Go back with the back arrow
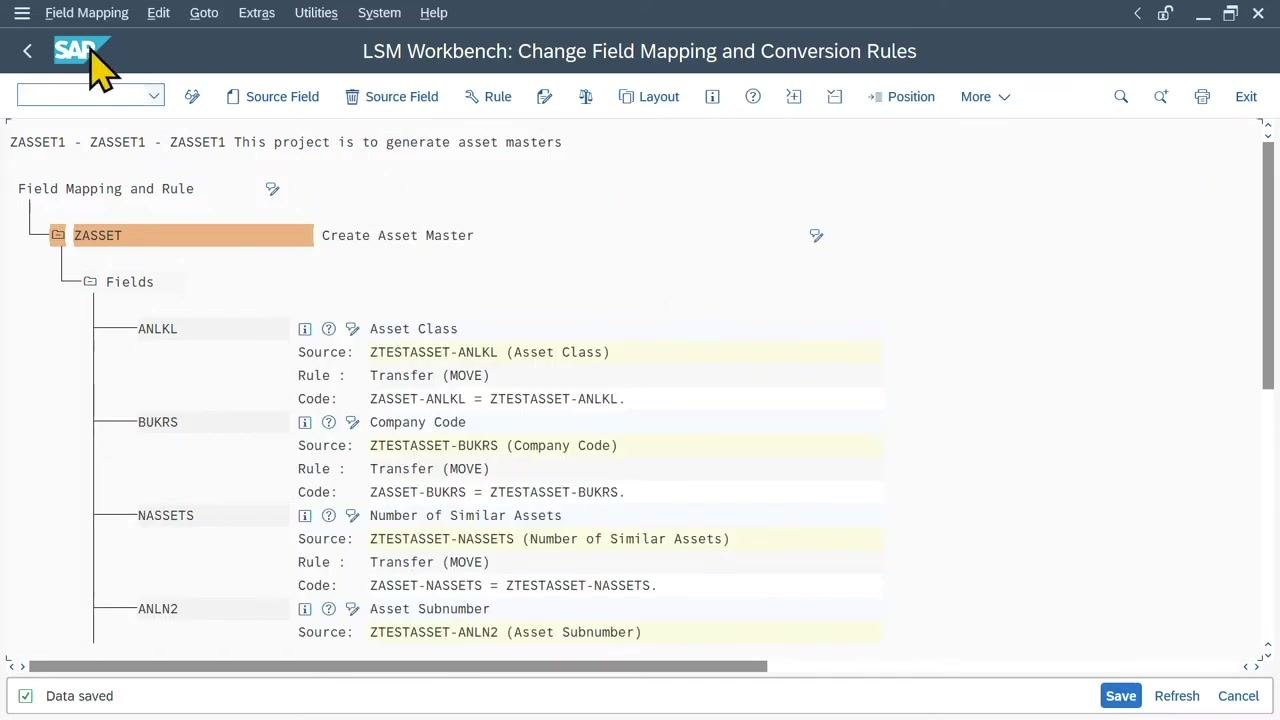Screen dimensions: 1280x720 27,51
